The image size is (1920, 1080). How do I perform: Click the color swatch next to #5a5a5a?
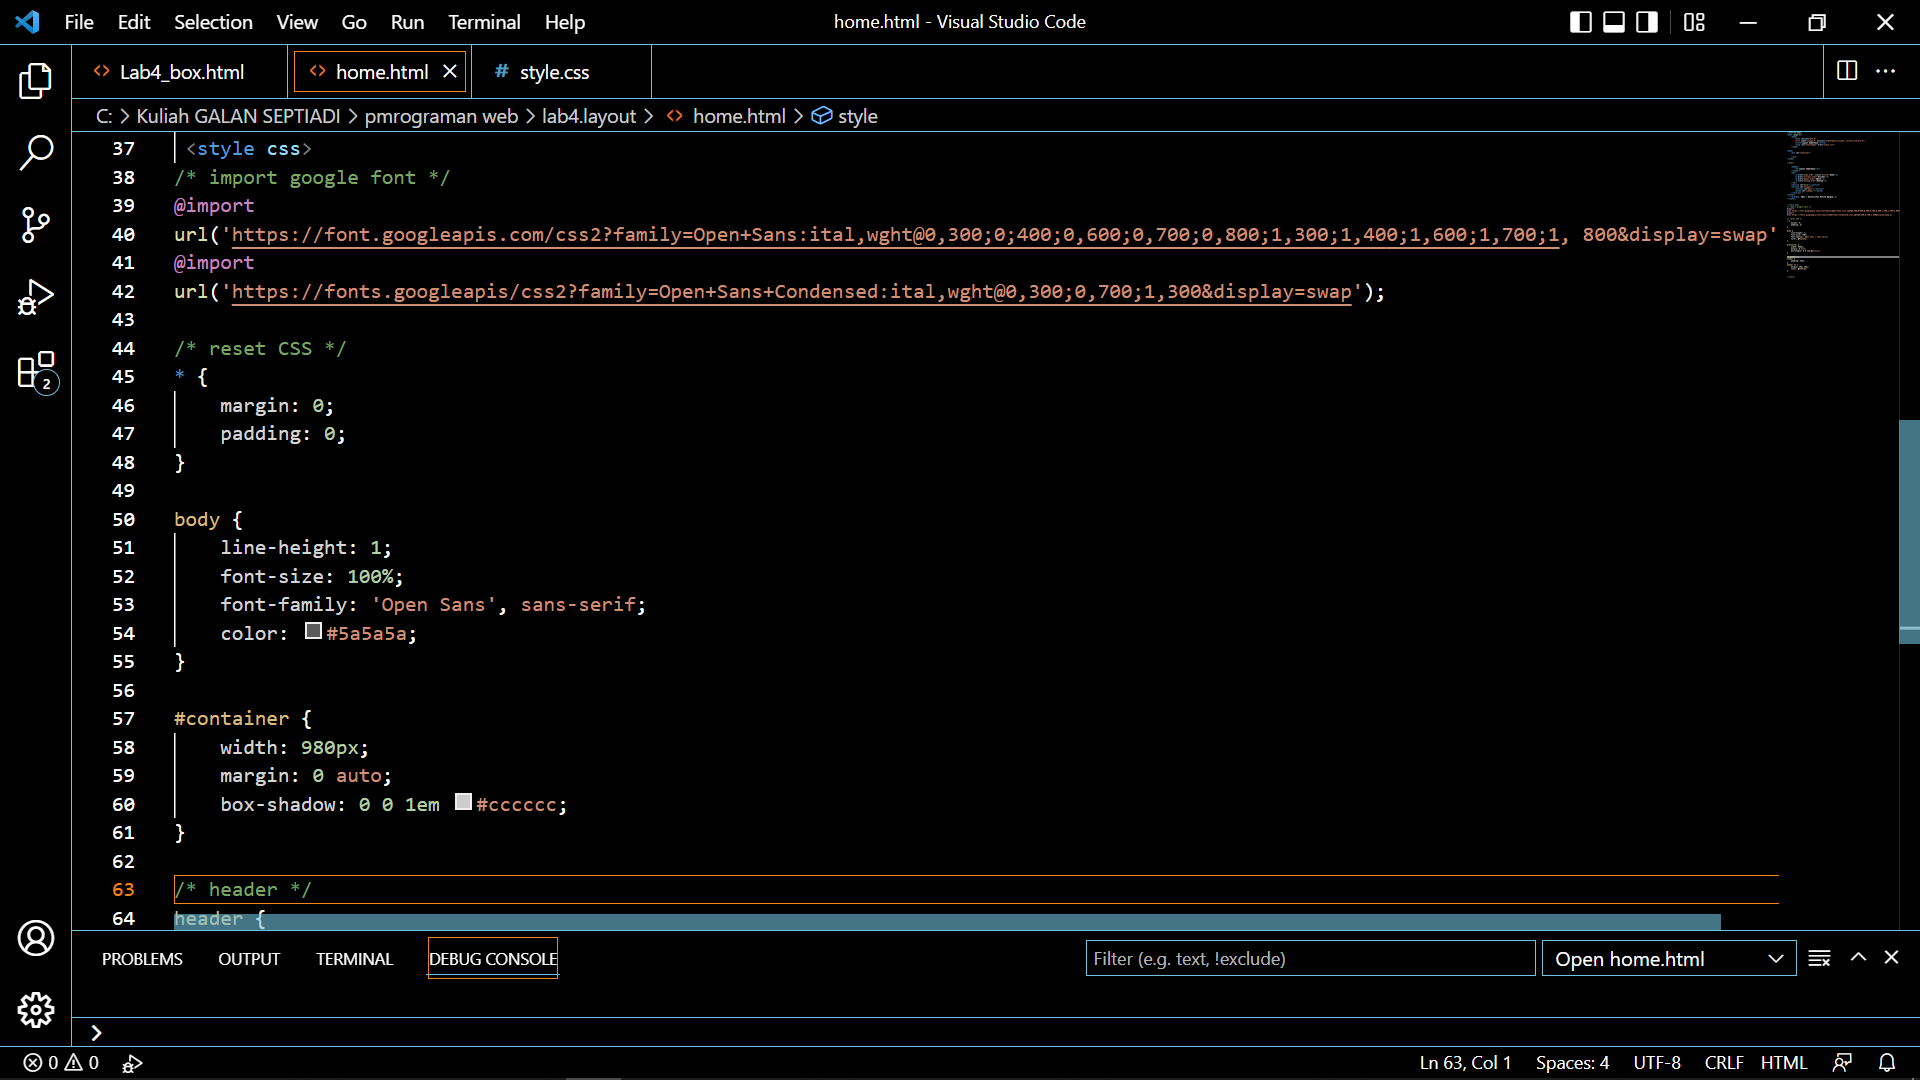coord(313,631)
